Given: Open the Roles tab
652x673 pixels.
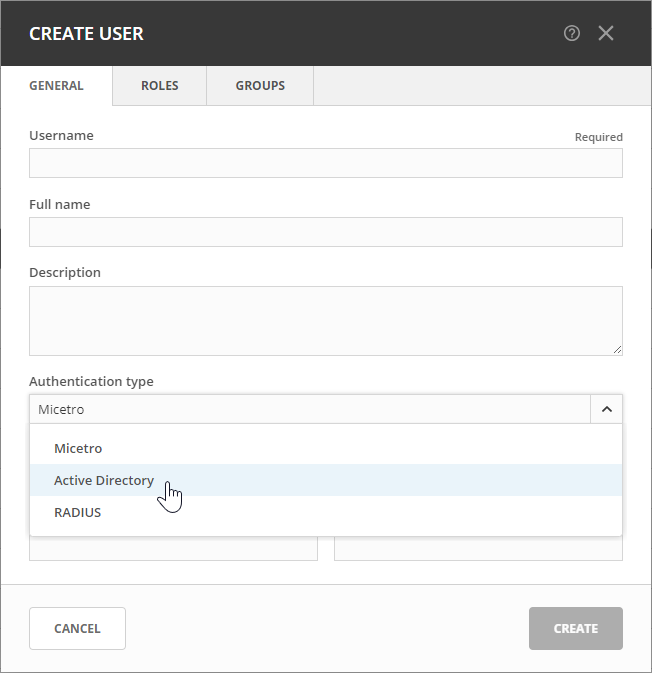Looking at the screenshot, I should click(160, 86).
